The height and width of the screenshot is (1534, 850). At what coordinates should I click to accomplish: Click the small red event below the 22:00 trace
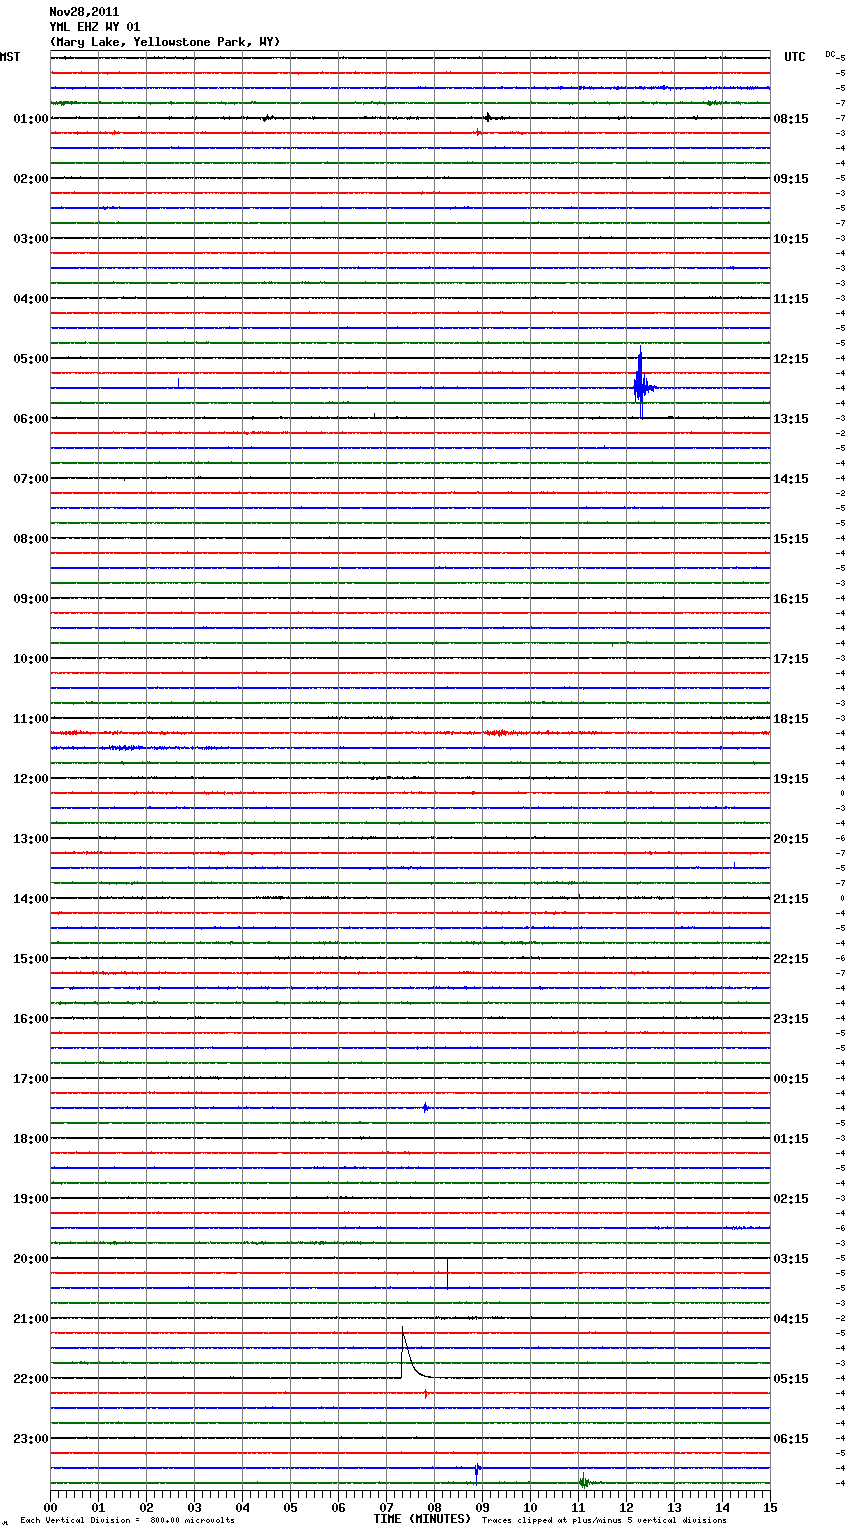tap(426, 1393)
